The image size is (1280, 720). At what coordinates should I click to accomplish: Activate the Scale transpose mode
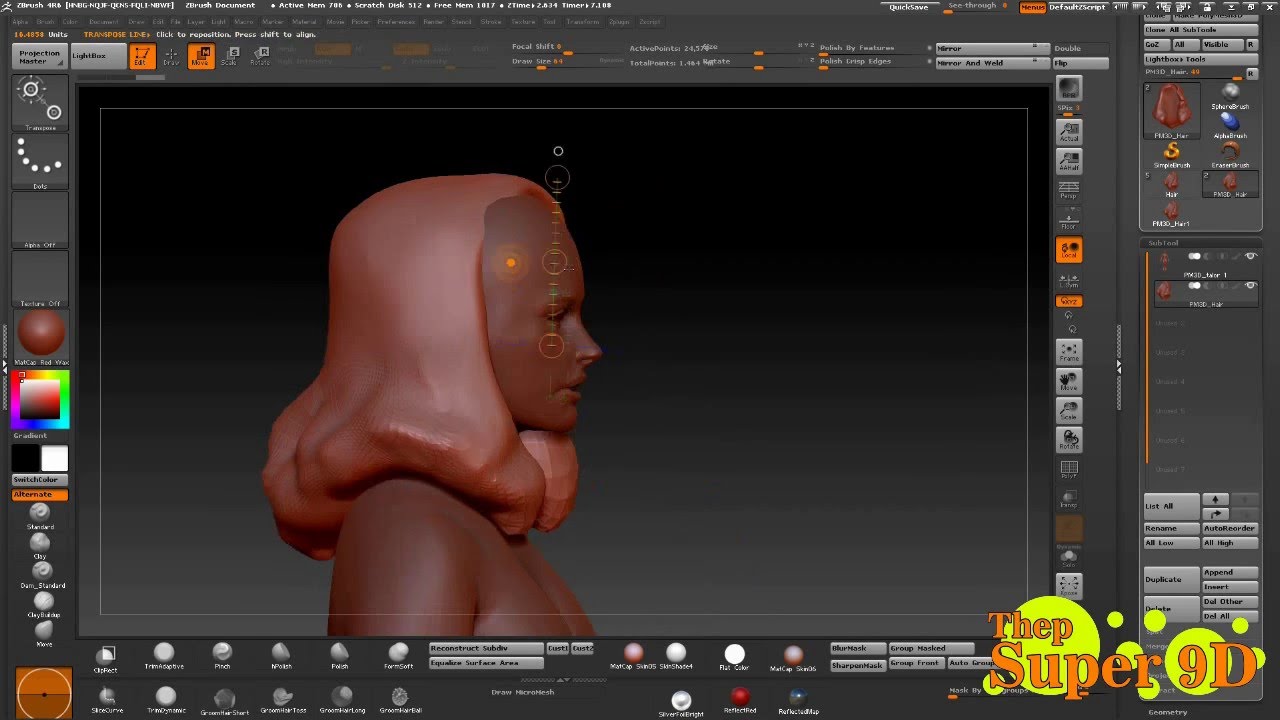(229, 56)
